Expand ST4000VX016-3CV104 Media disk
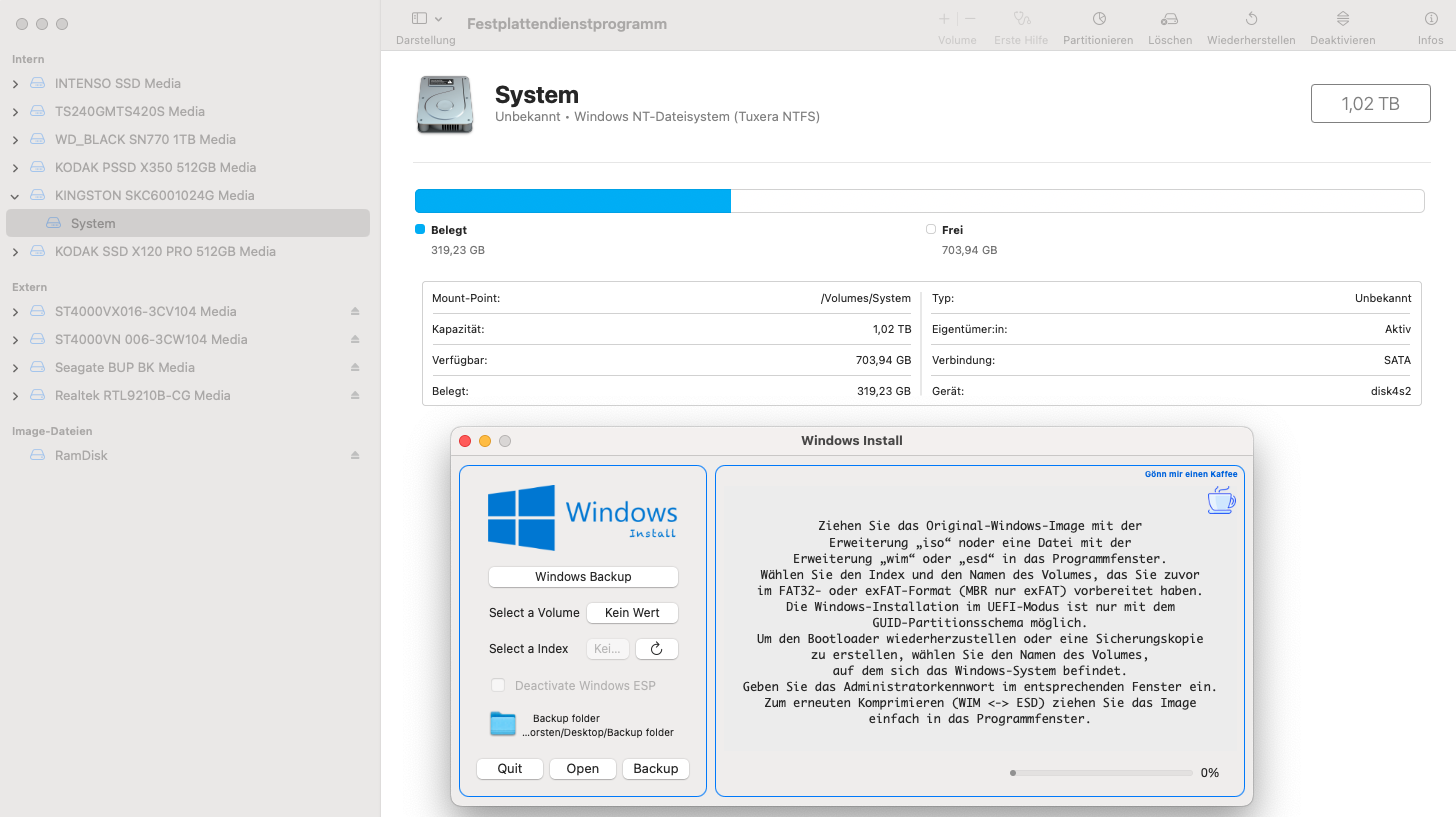 [15, 312]
